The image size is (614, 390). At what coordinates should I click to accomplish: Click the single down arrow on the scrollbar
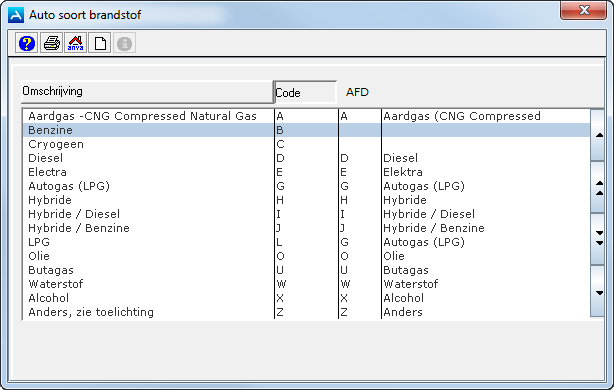599,292
